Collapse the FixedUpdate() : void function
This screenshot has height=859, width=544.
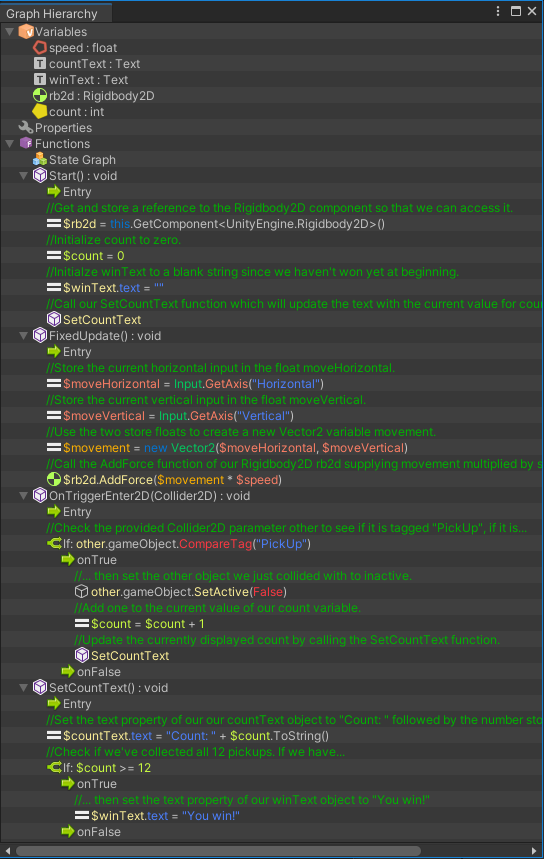coord(24,336)
